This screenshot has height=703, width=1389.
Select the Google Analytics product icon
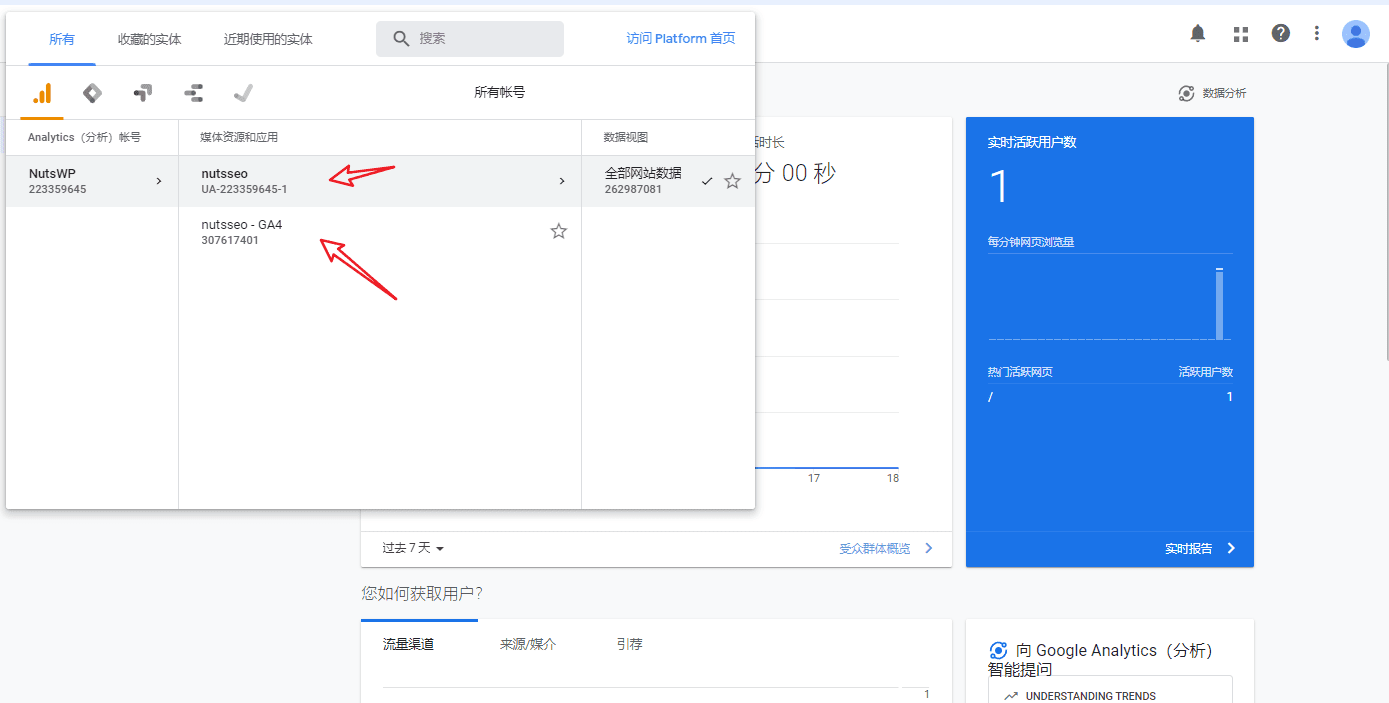pyautogui.click(x=41, y=93)
